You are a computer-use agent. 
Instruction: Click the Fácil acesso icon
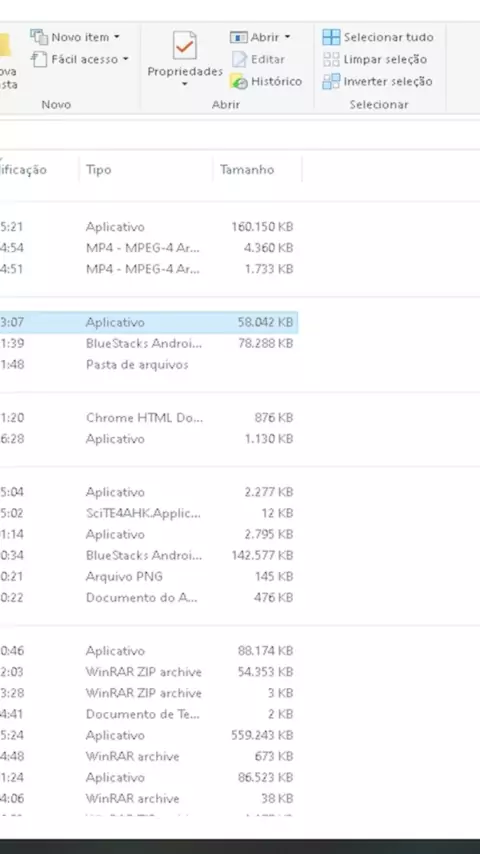pyautogui.click(x=39, y=59)
